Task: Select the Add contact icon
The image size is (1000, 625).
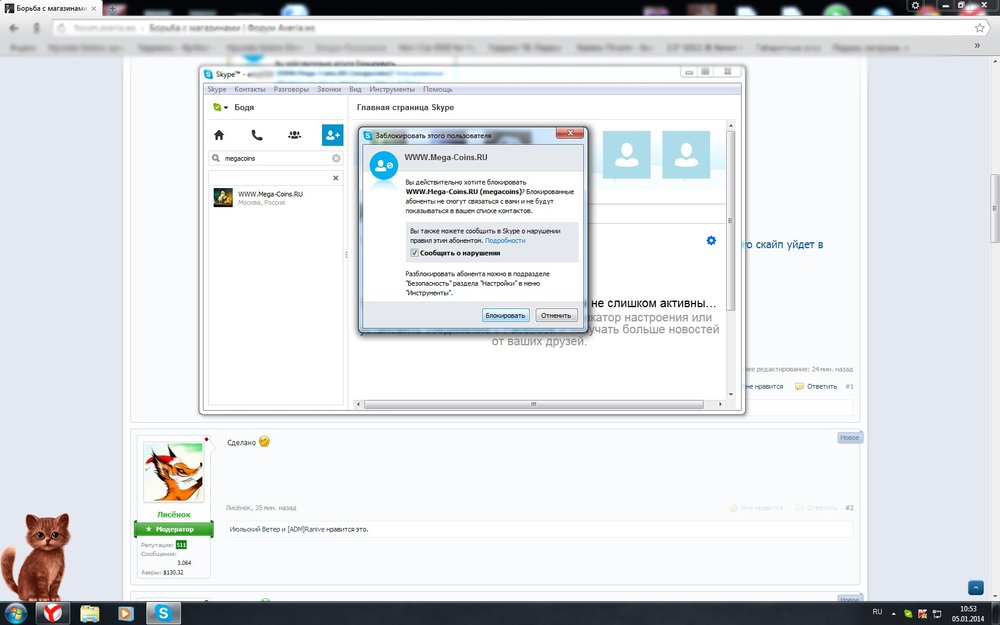Action: click(x=332, y=135)
